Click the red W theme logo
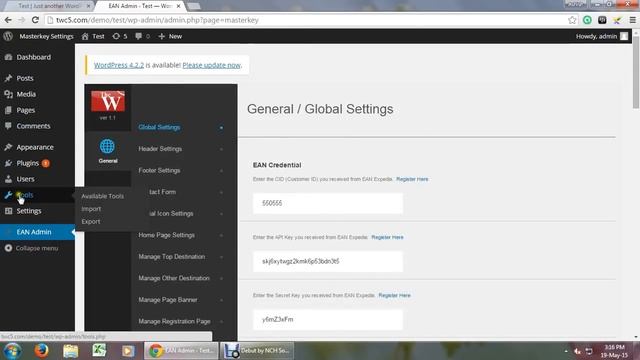The image size is (640, 360). point(108,101)
